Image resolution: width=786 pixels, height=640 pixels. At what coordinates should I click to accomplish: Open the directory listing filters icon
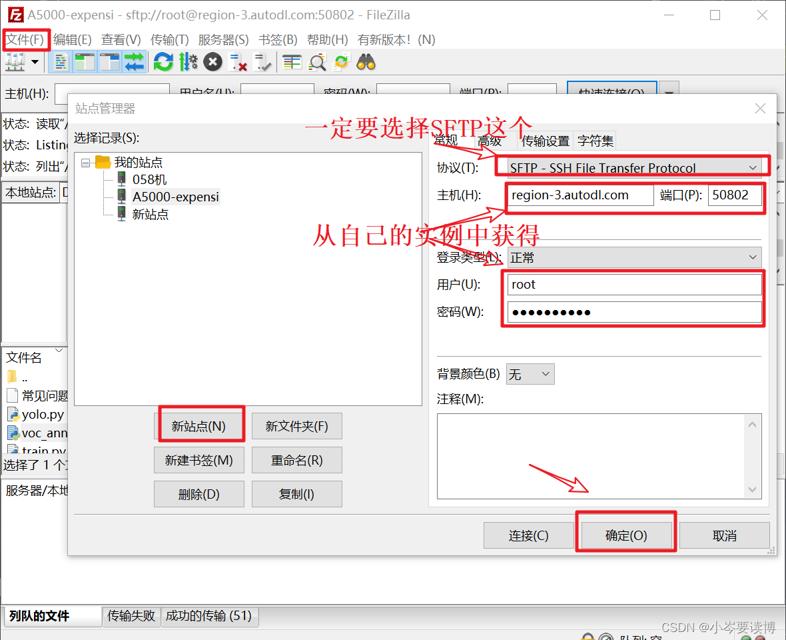292,63
